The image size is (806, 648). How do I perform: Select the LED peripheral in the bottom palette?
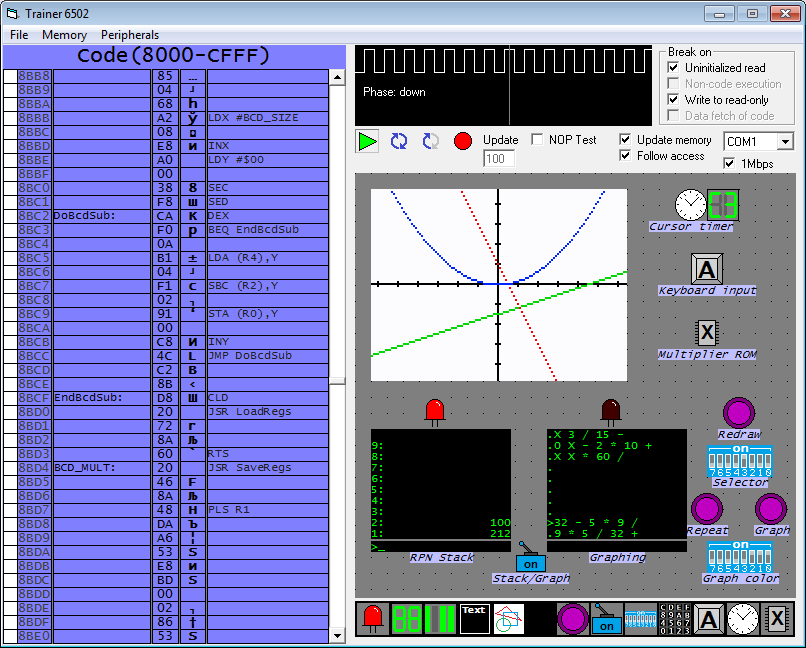point(372,618)
